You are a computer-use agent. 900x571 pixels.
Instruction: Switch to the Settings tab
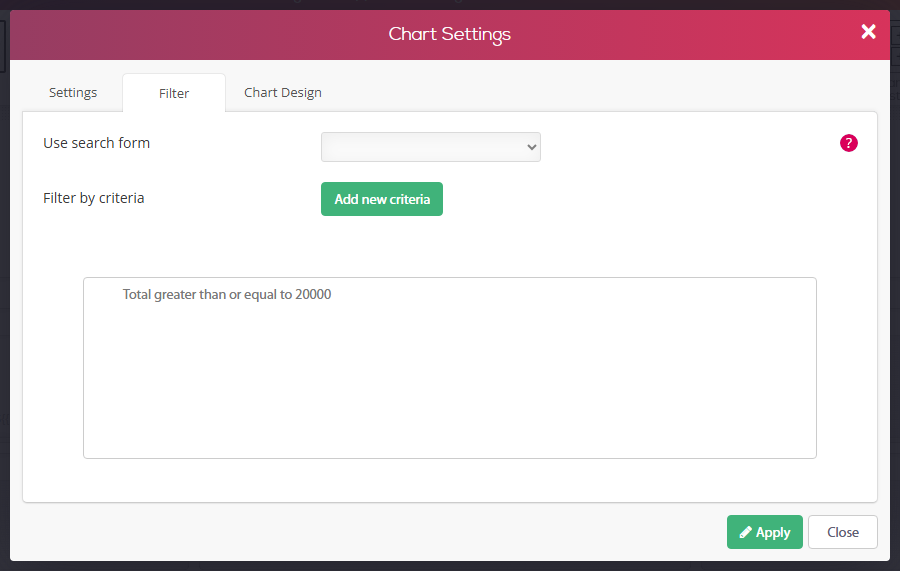tap(73, 92)
